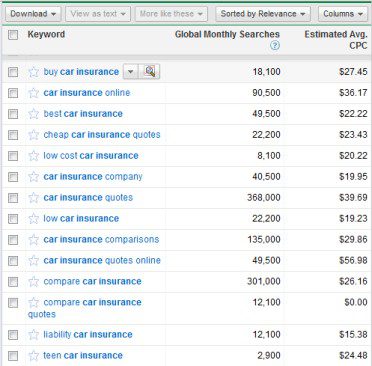Star the 'car insurance online' keyword

(33, 93)
